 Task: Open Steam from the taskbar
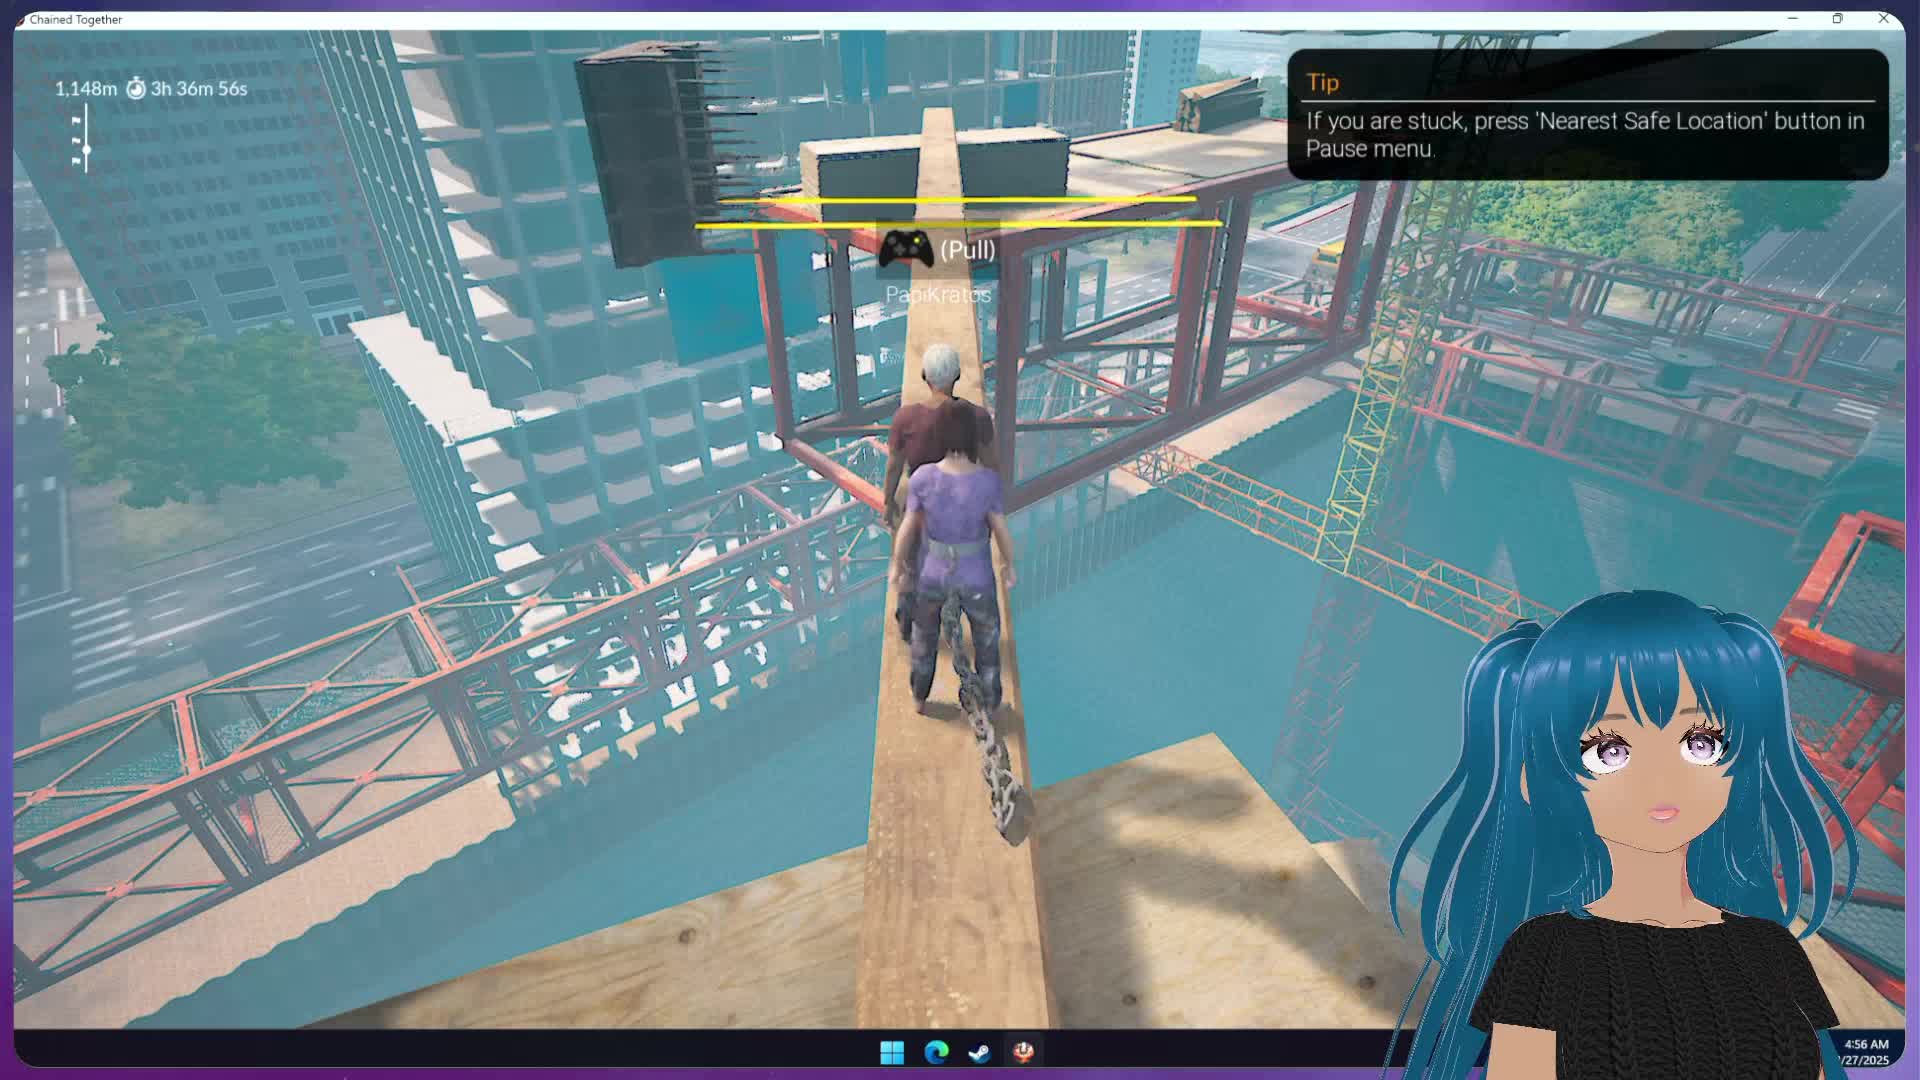coord(979,1052)
